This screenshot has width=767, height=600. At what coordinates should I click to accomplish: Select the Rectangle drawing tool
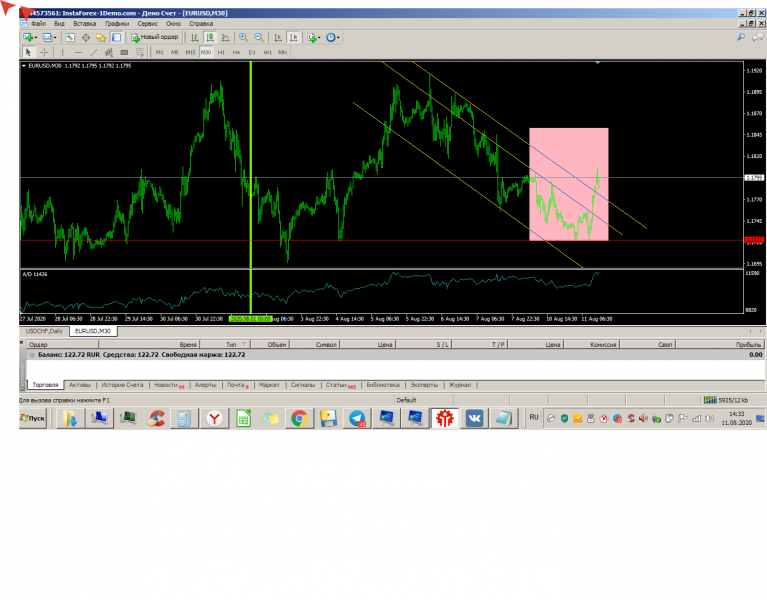click(124, 52)
